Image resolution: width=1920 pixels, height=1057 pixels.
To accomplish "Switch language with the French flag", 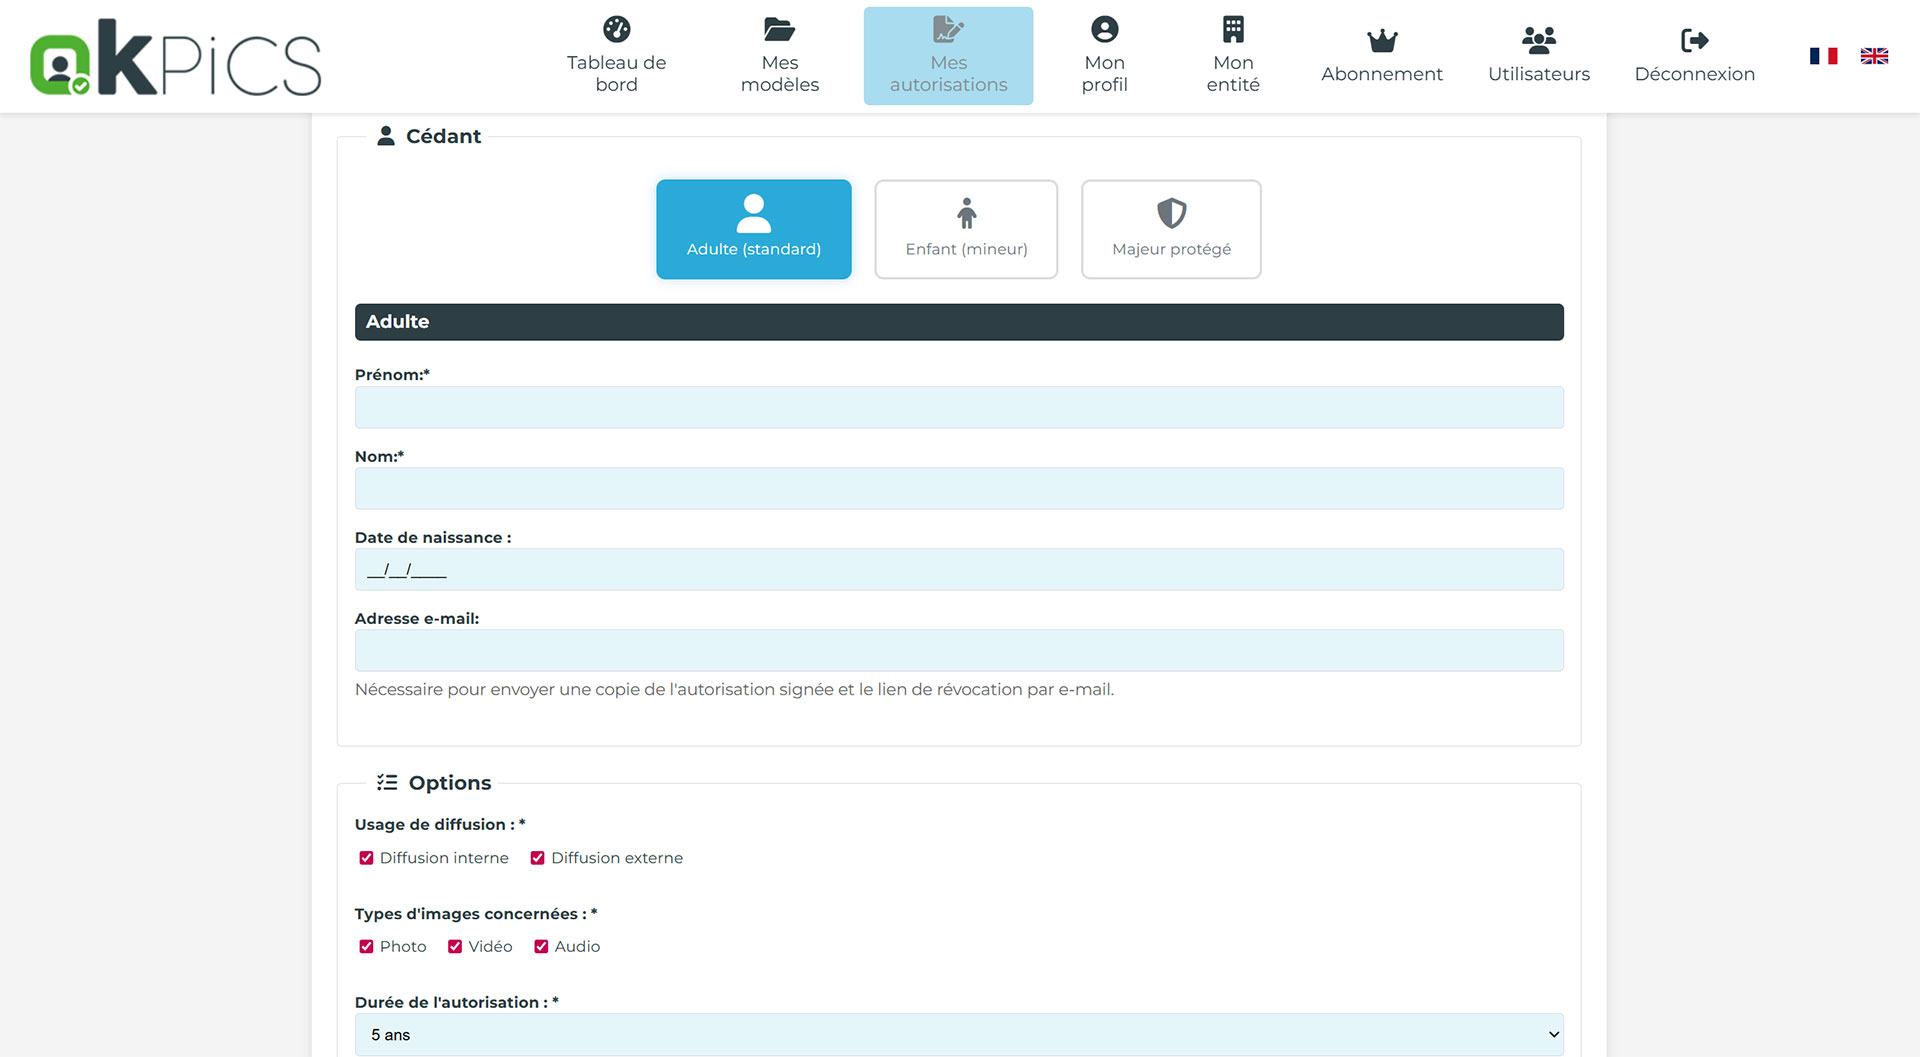I will (1823, 56).
